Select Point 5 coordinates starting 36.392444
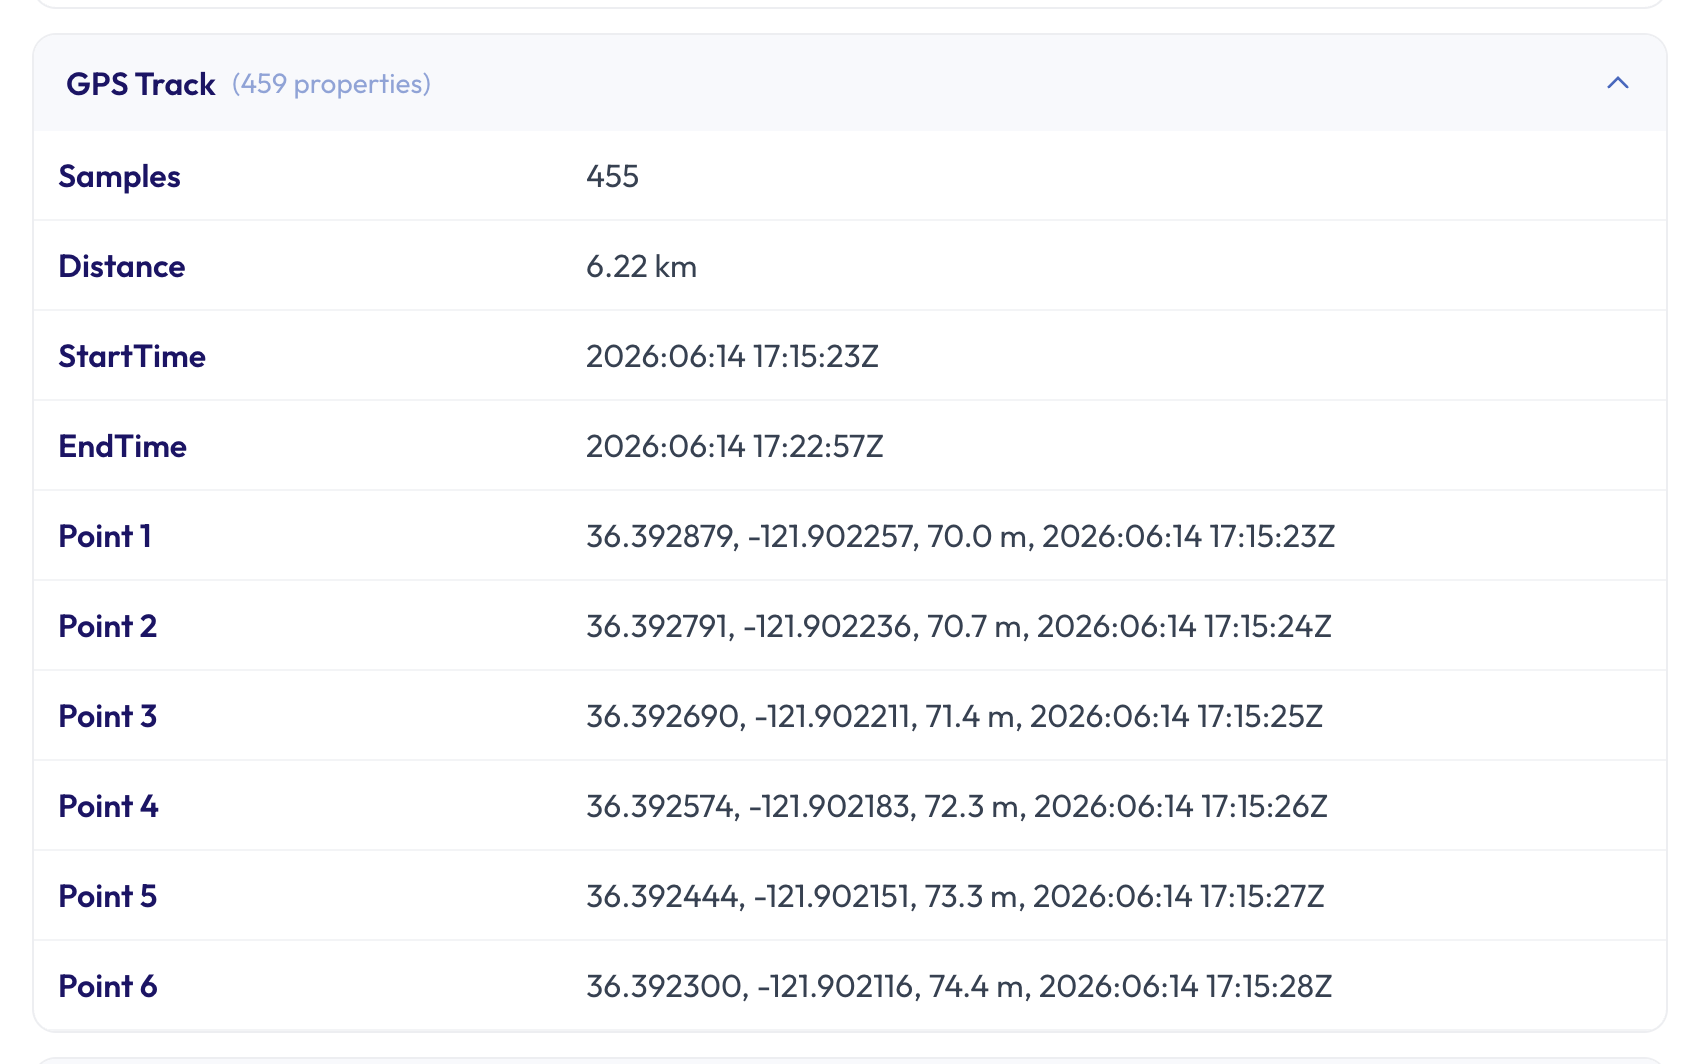 pos(955,896)
